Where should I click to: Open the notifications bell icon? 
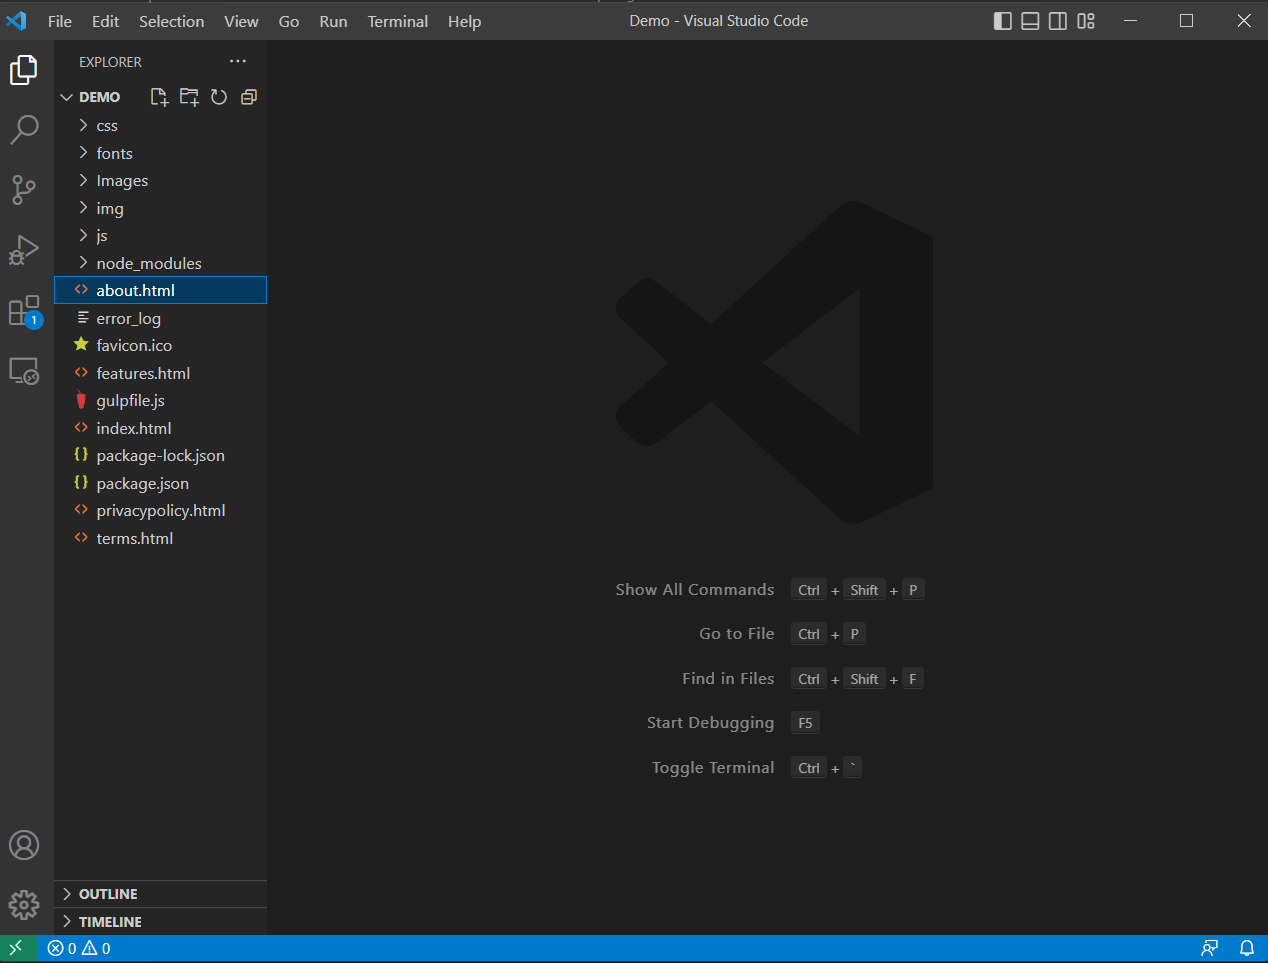(1247, 948)
